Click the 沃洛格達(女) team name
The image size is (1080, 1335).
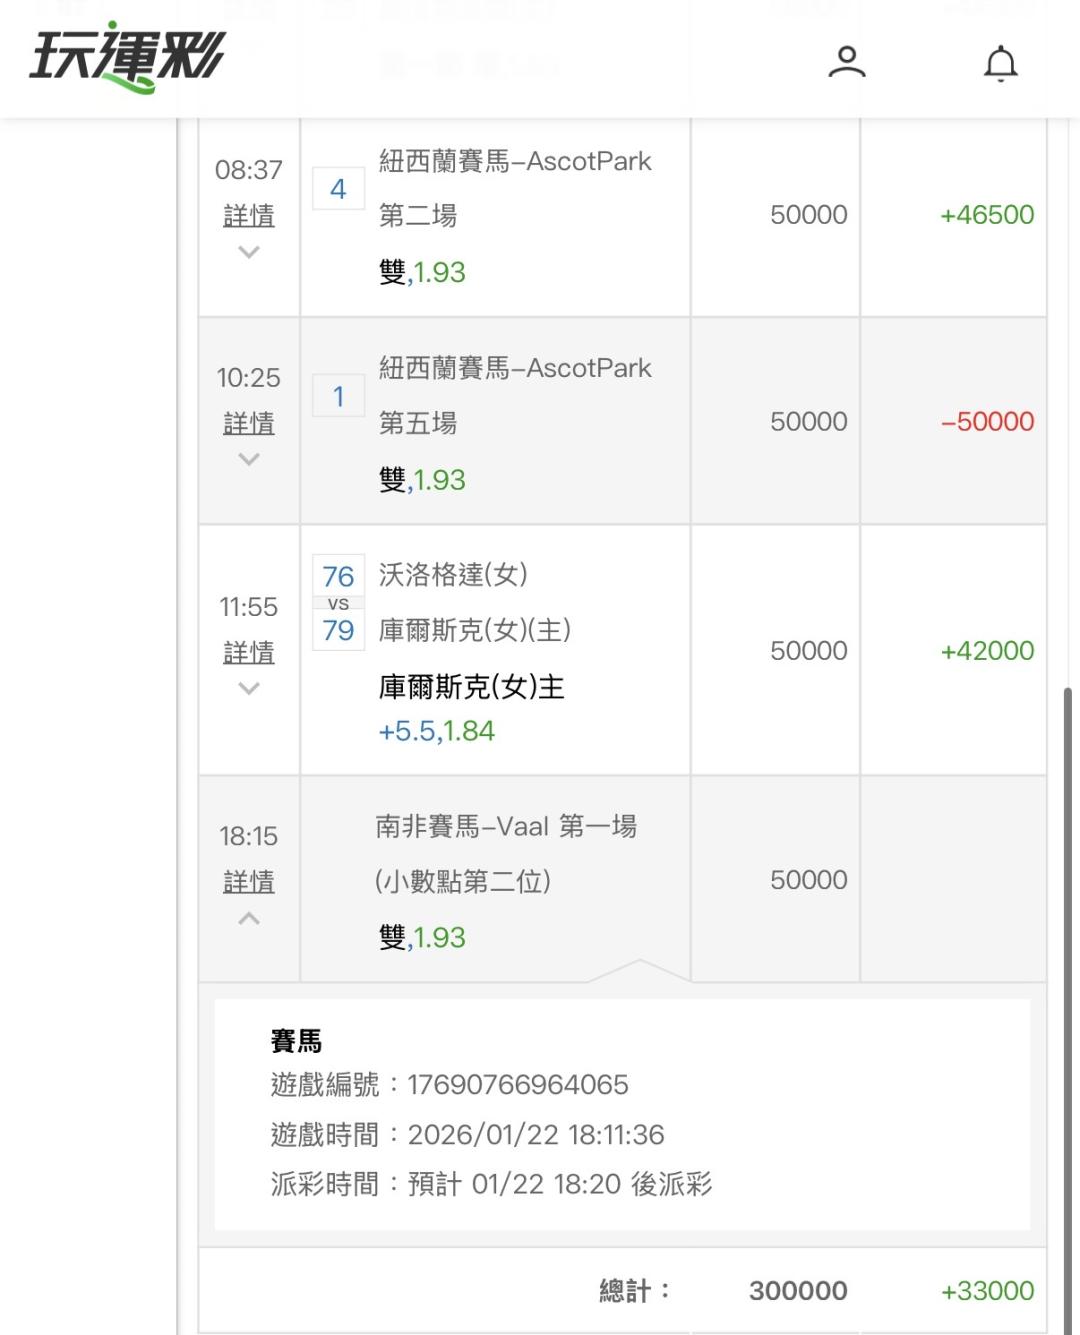point(453,575)
